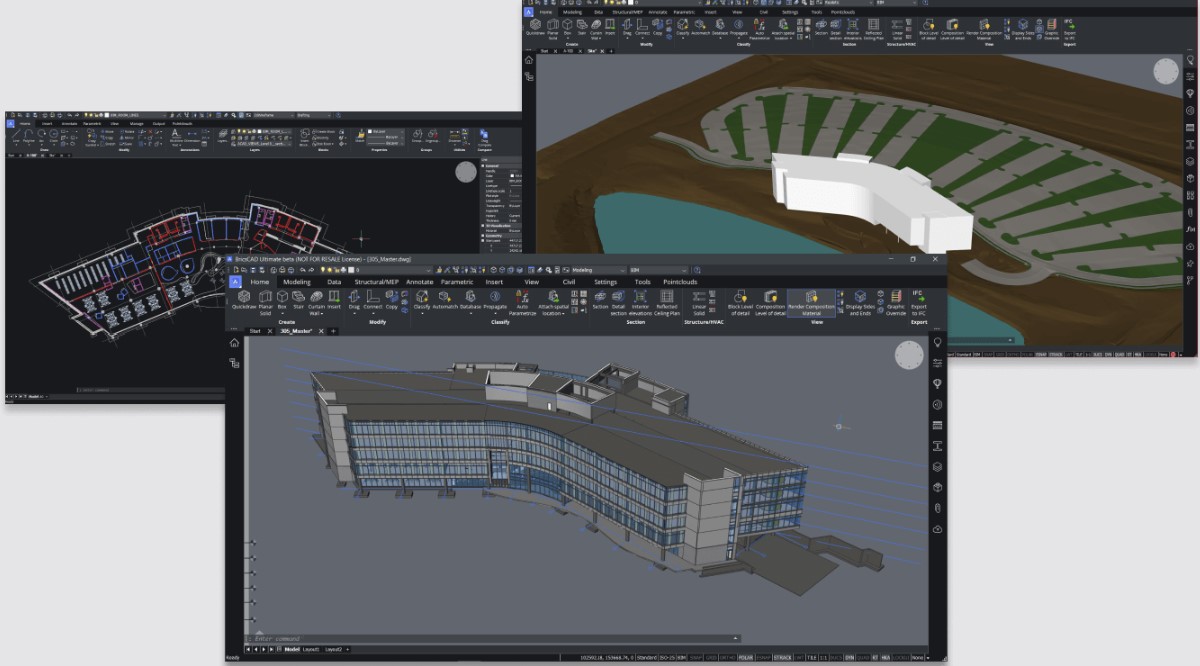Toggle ORTHO mode in the 305_Master status bar

(x=728, y=658)
